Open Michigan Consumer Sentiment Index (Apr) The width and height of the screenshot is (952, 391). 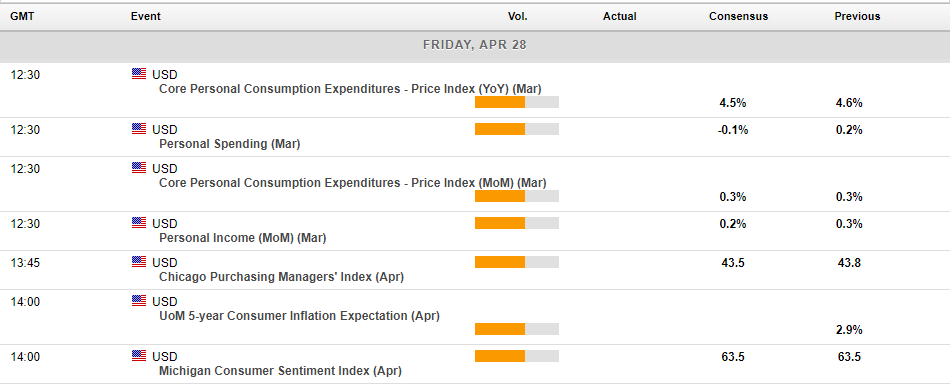click(x=280, y=370)
